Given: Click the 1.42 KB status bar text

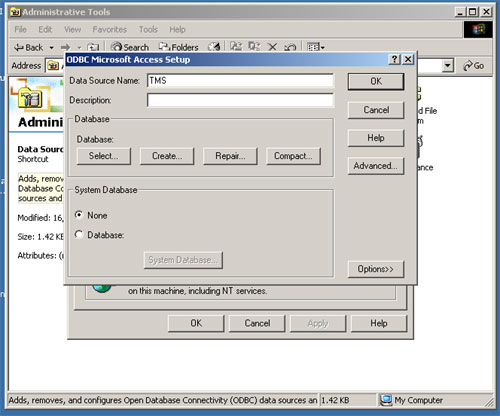Looking at the screenshot, I should tap(335, 400).
